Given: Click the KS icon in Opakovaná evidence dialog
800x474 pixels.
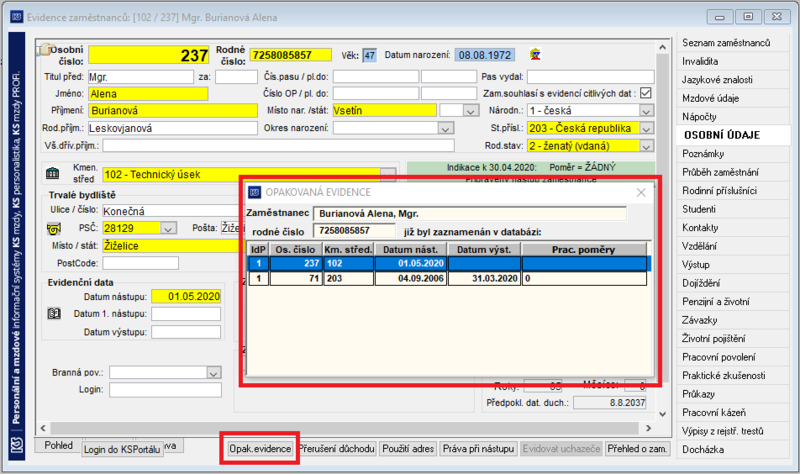Looking at the screenshot, I should (x=254, y=192).
